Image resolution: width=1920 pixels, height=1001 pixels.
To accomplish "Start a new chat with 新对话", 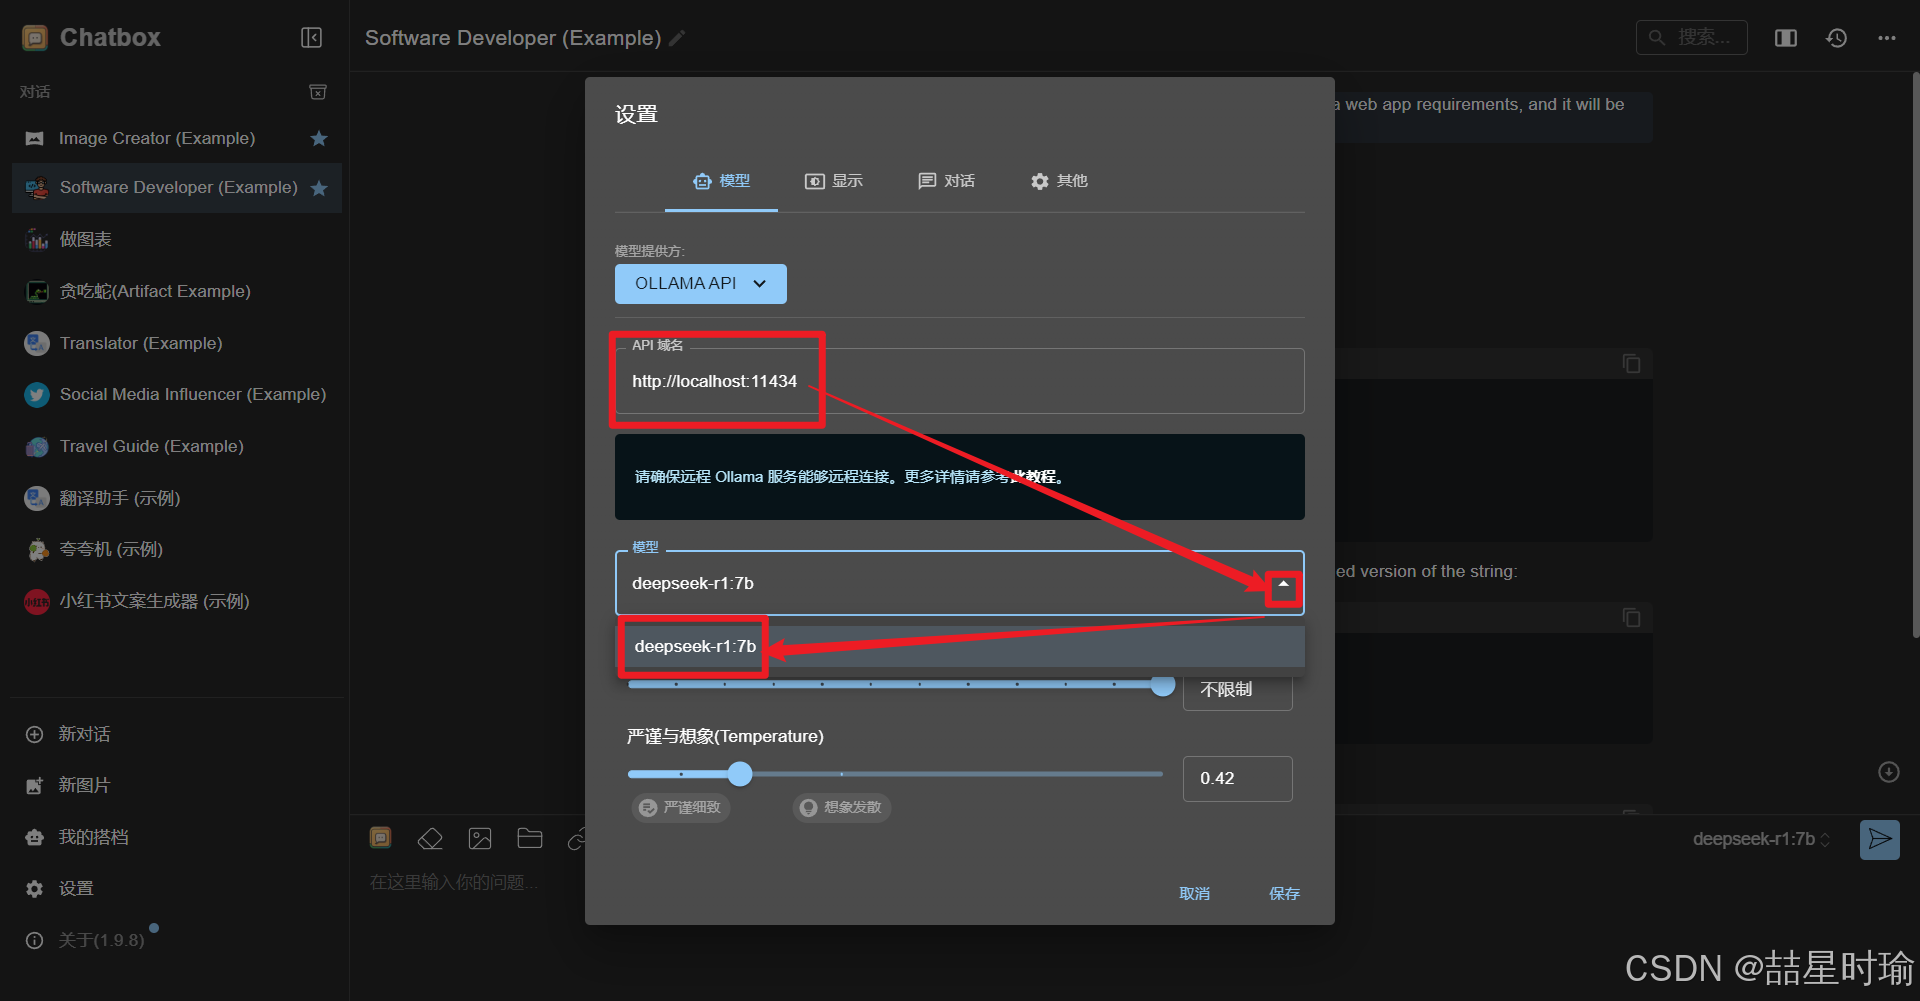I will (177, 734).
